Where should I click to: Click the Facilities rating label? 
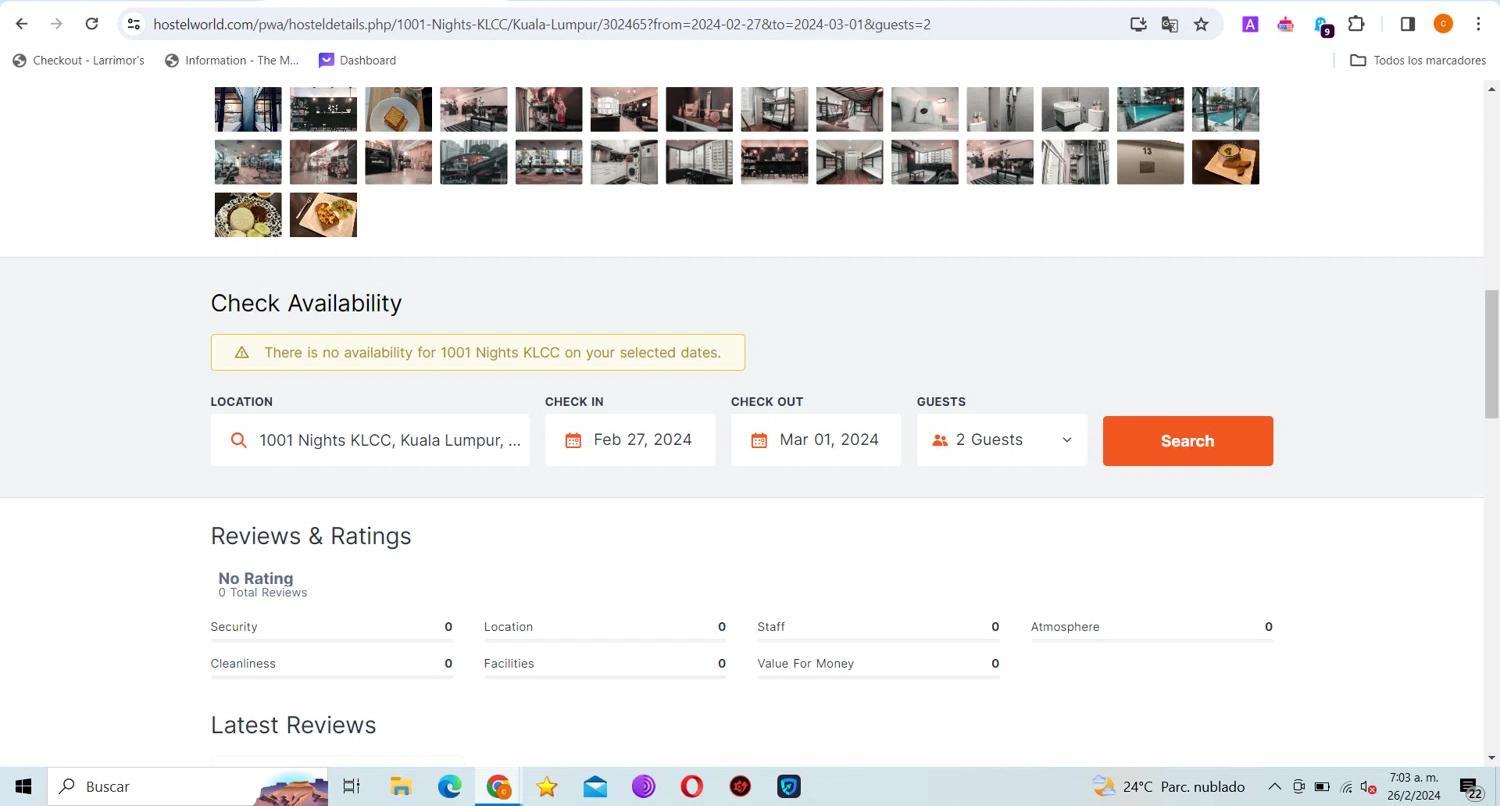tap(509, 664)
